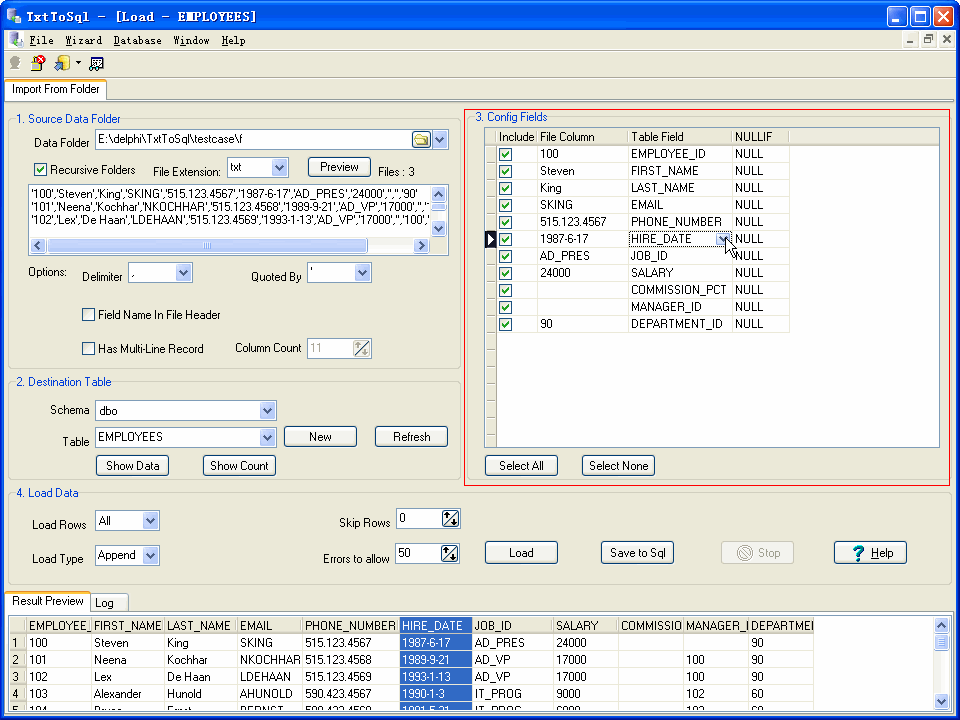Click the Errors to allow spinner control
Screen dimensions: 960x720
click(449, 553)
